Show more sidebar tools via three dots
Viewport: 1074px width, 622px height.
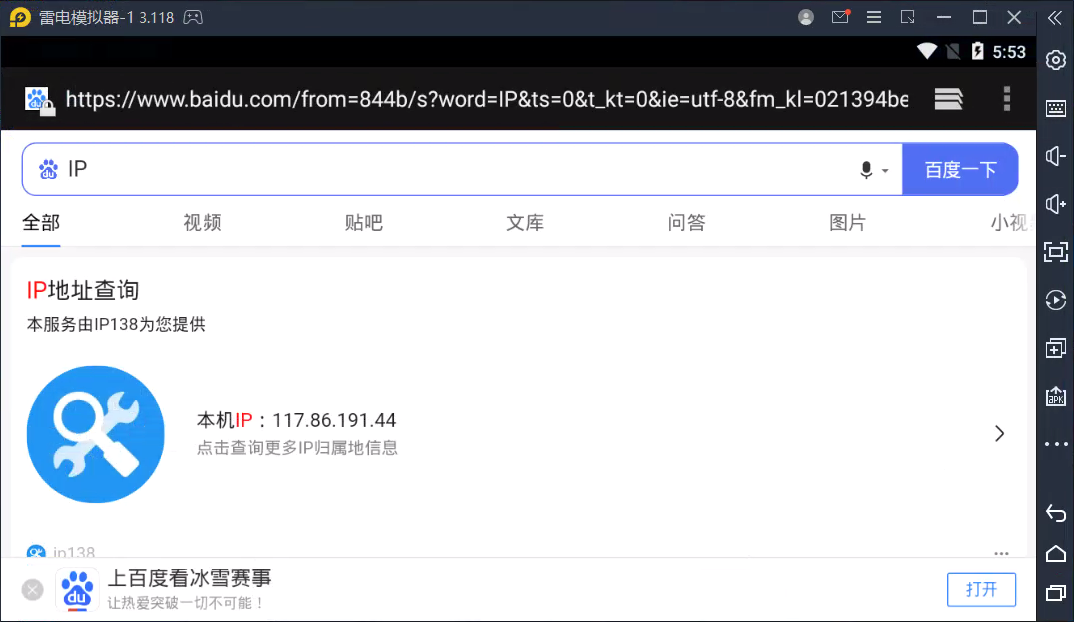click(x=1056, y=444)
